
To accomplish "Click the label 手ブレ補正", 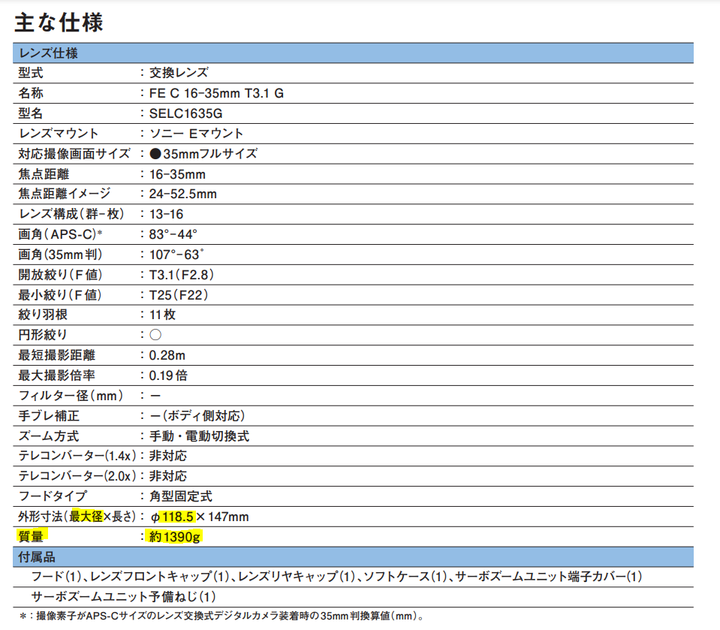I will [x=49, y=416].
